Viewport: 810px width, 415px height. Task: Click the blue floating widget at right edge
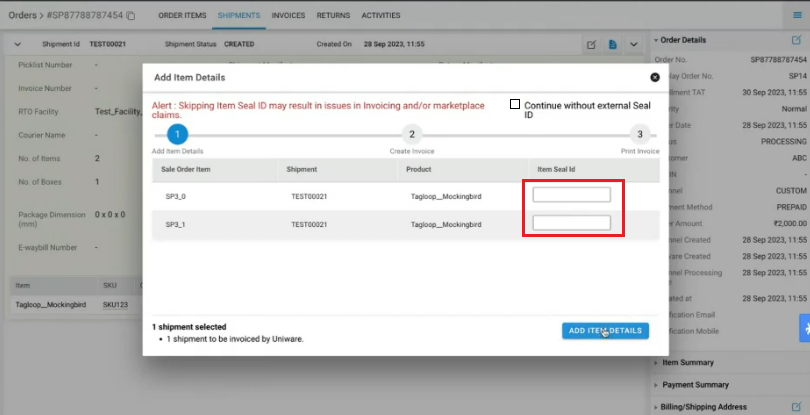pyautogui.click(x=805, y=328)
